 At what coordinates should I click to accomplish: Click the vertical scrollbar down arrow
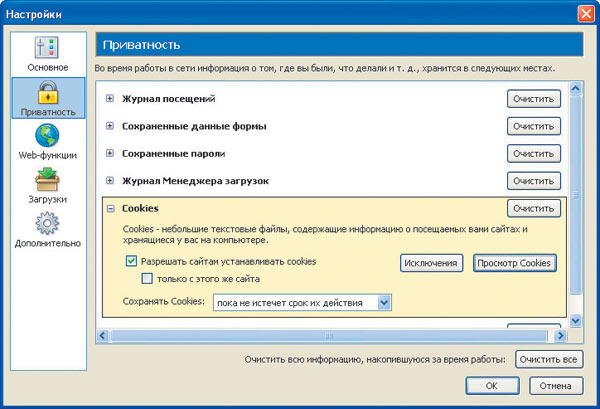coord(576,320)
